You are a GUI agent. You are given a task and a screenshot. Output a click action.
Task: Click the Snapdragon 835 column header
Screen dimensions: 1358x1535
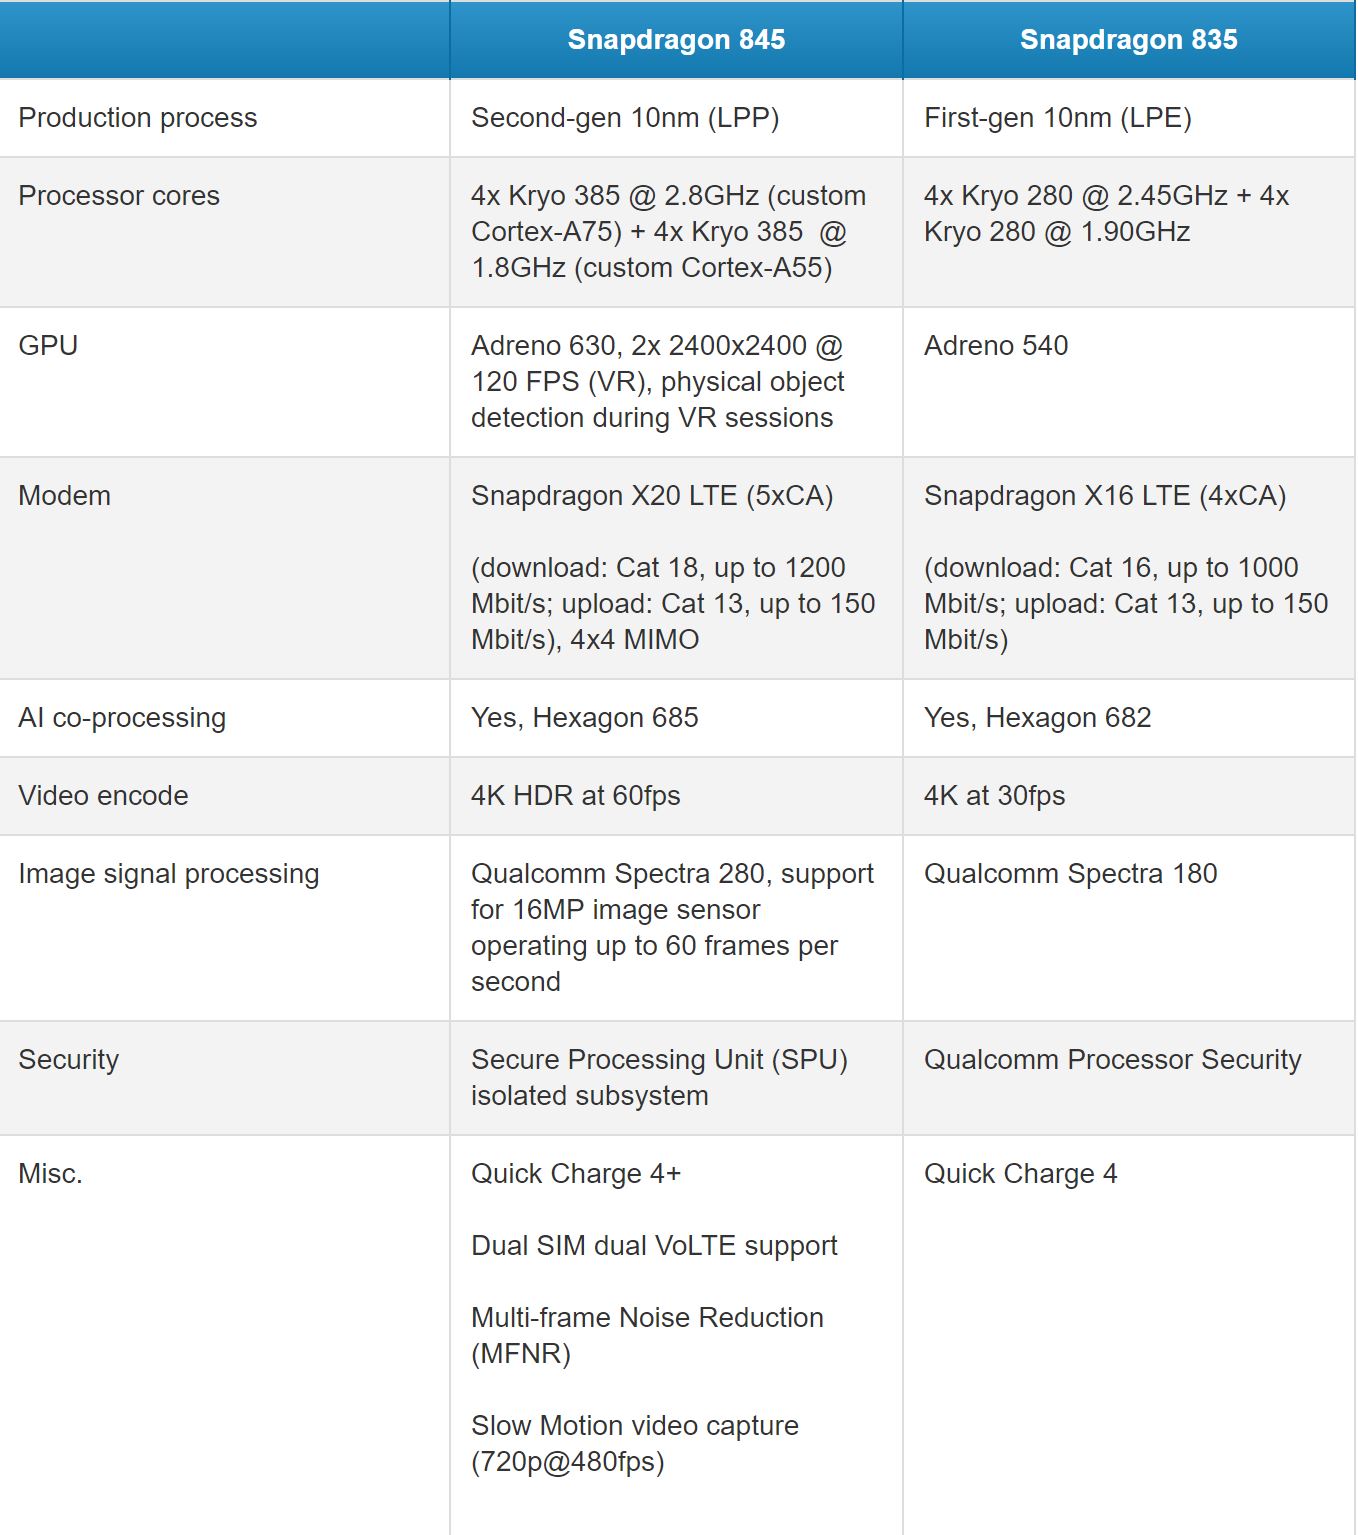[1128, 40]
